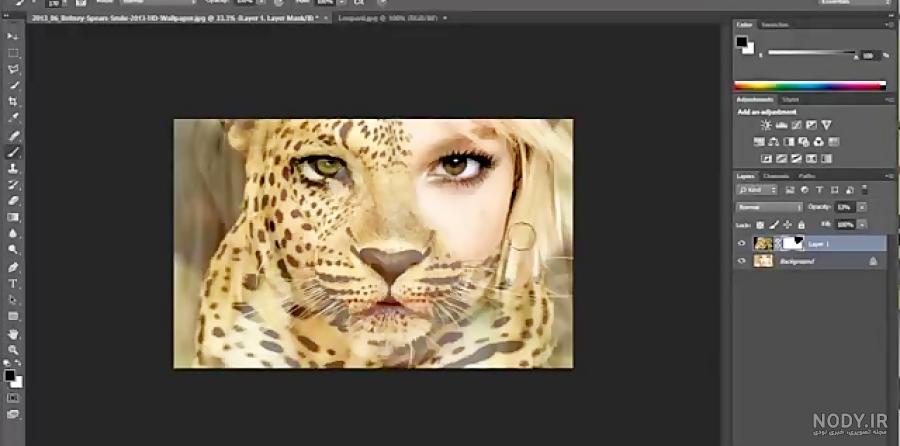900x446 pixels.
Task: Open the Normal blend mode dropdown
Action: 769,207
